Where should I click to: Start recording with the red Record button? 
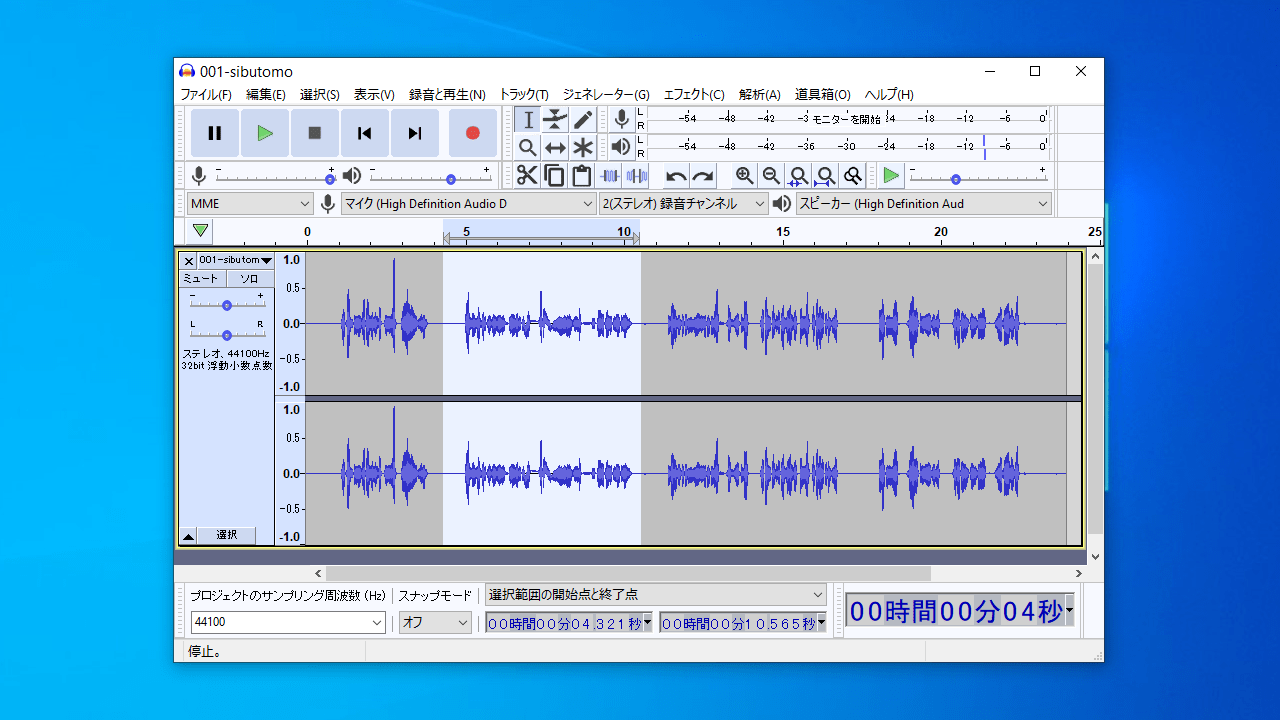pos(473,133)
